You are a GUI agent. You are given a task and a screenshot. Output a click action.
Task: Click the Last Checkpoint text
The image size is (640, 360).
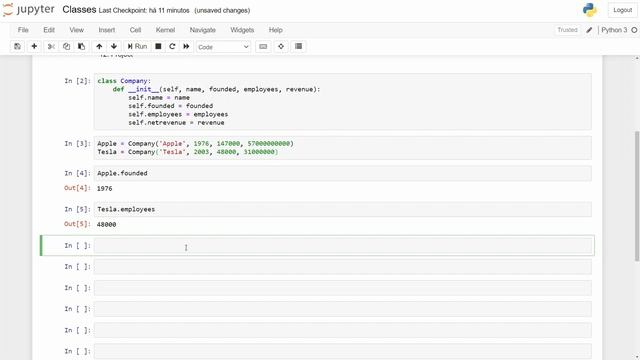coord(144,11)
